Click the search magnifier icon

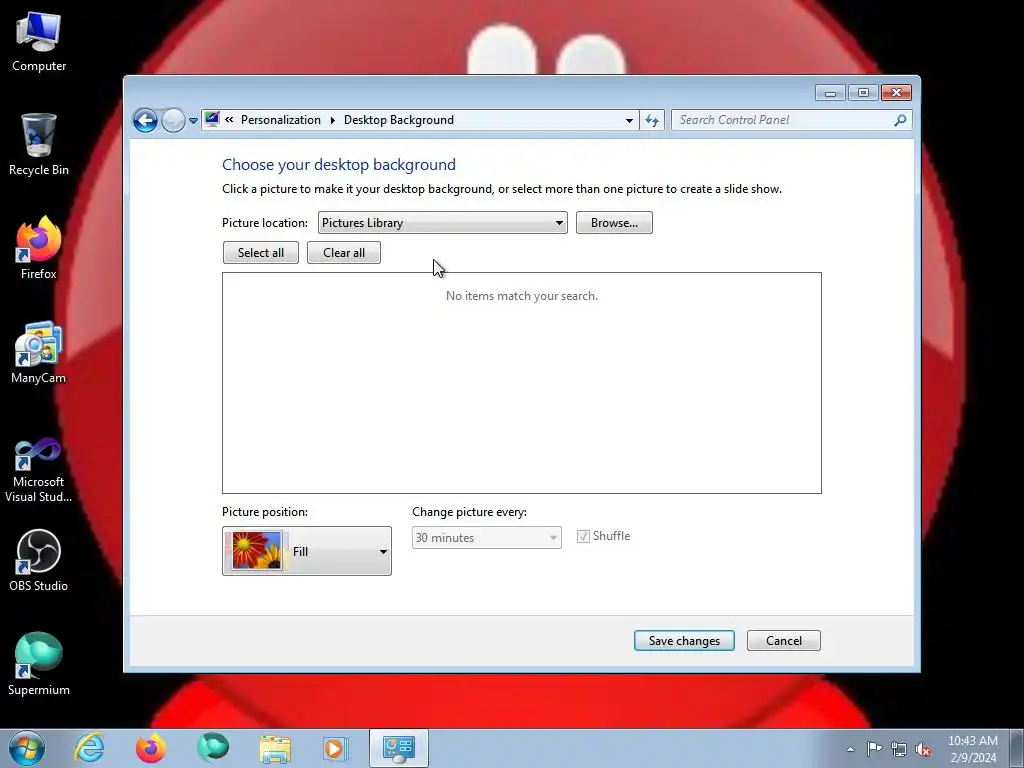point(901,120)
